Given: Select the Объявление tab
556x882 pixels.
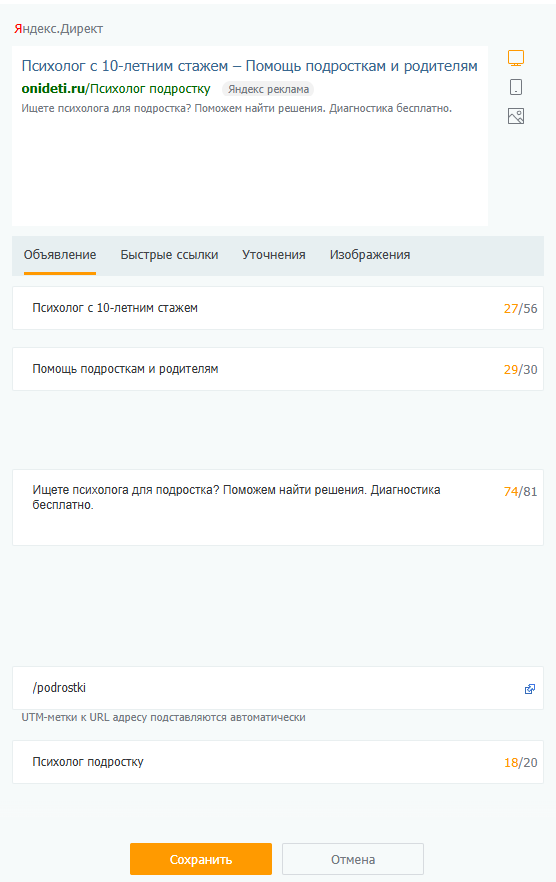Looking at the screenshot, I should tap(60, 255).
